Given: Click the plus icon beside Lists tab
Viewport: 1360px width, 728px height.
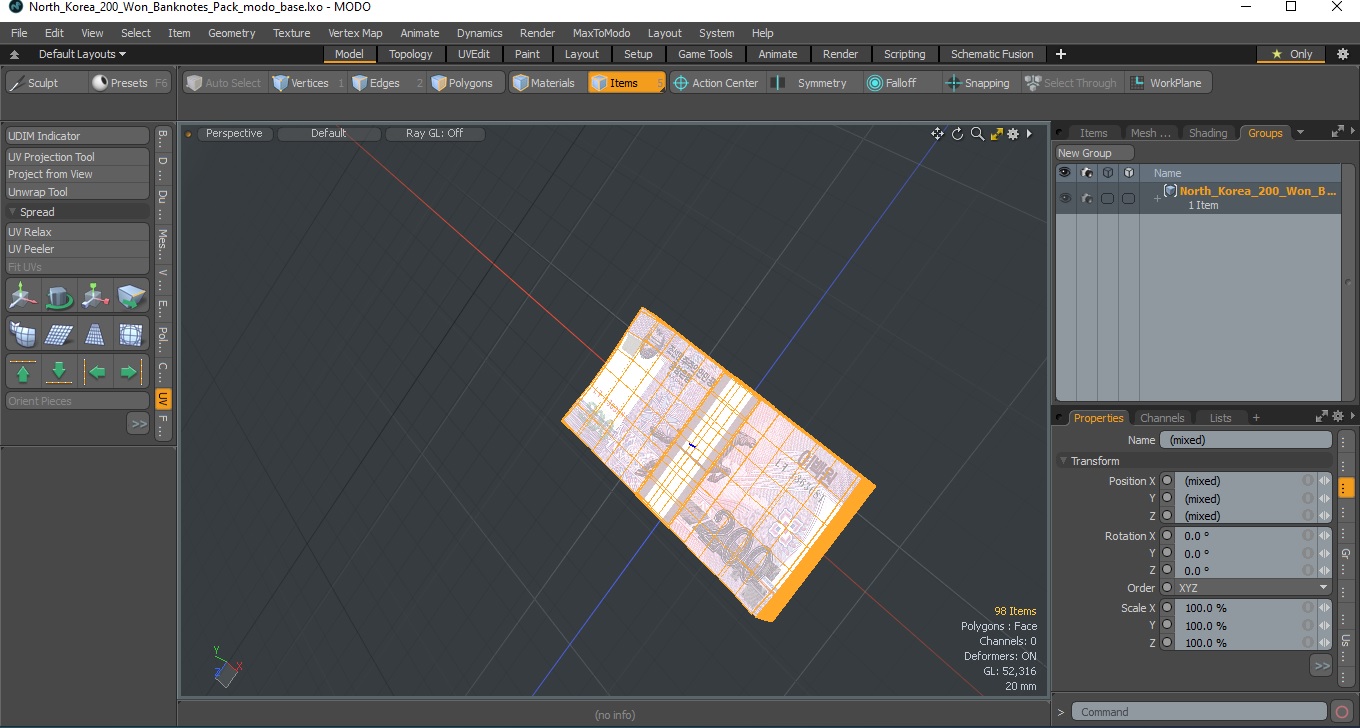Looking at the screenshot, I should click(x=1256, y=418).
